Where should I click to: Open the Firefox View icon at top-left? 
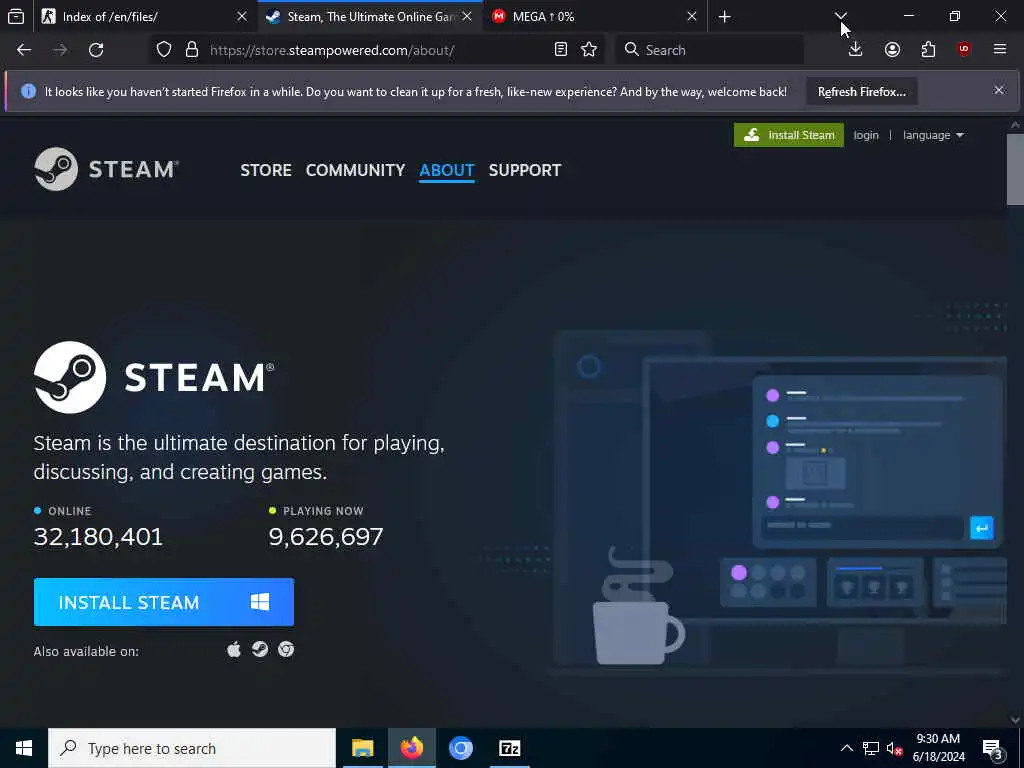[x=16, y=16]
